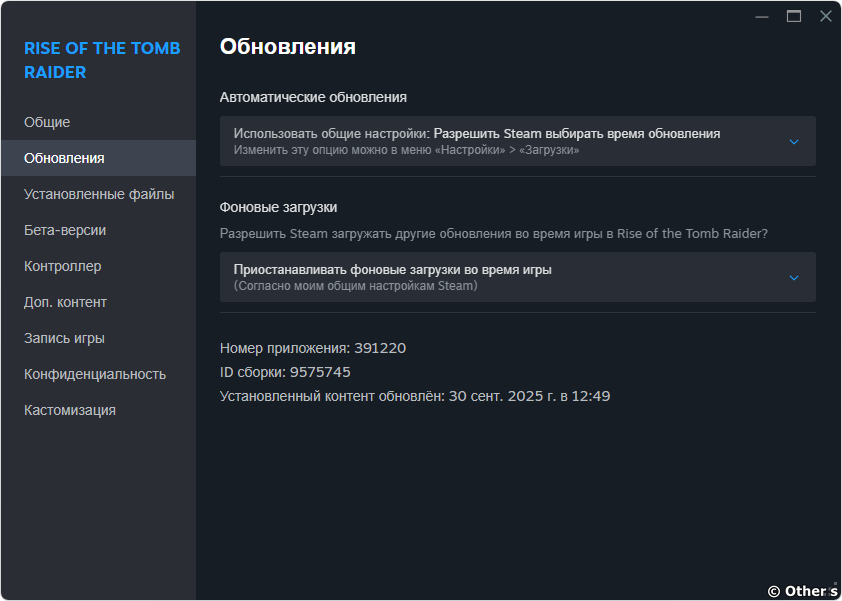Image resolution: width=842 pixels, height=601 pixels.
Task: Click the «Автоматические обновления» section label
Action: pyautogui.click(x=313, y=97)
